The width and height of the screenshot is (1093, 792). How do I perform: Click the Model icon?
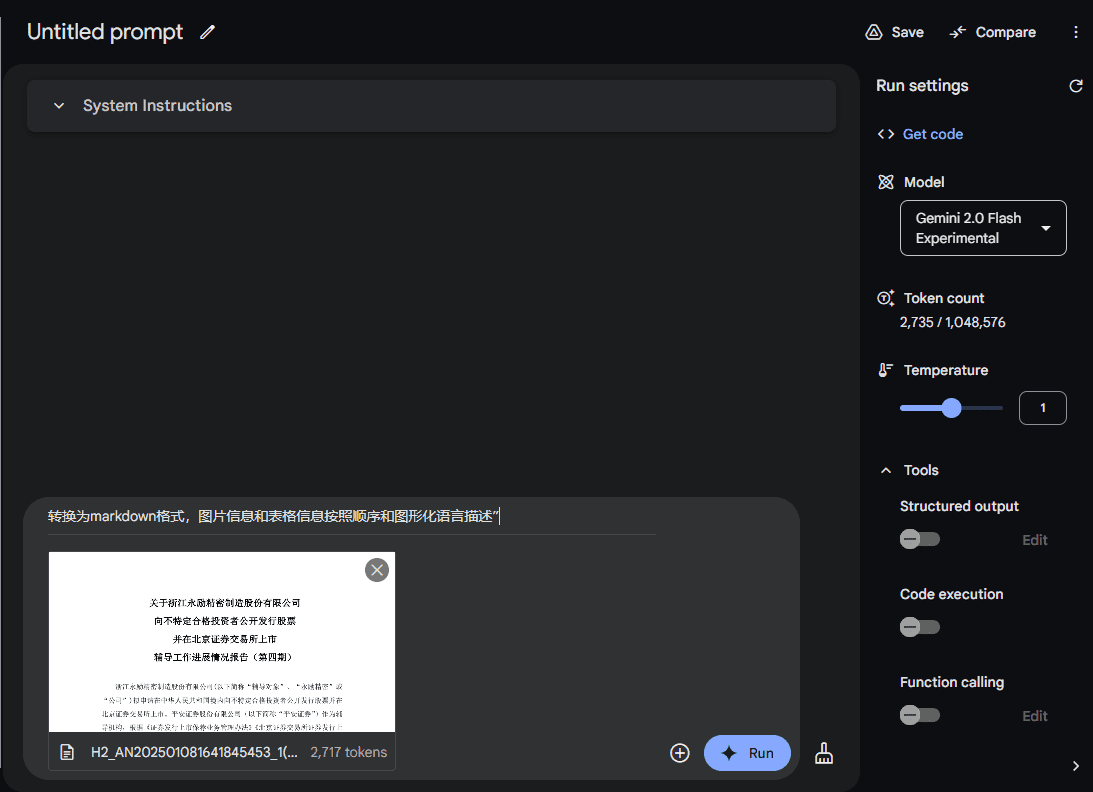[x=885, y=182]
